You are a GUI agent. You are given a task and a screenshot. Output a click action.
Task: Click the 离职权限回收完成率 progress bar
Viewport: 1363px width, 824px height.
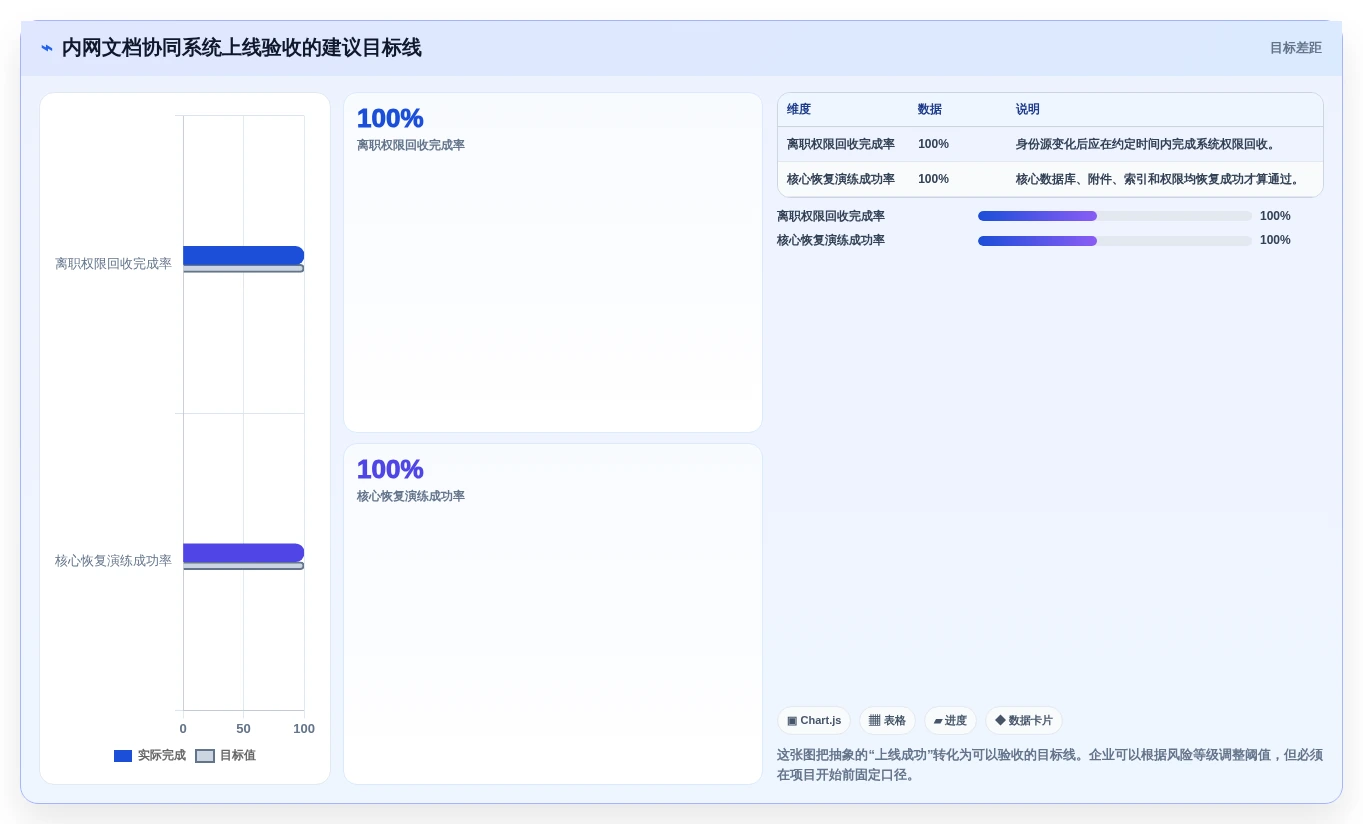point(1115,216)
